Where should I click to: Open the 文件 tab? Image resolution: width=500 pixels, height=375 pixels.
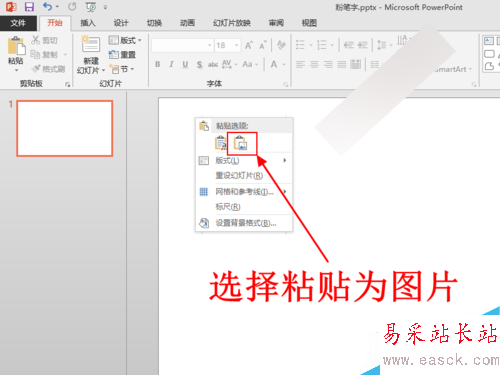pos(18,23)
